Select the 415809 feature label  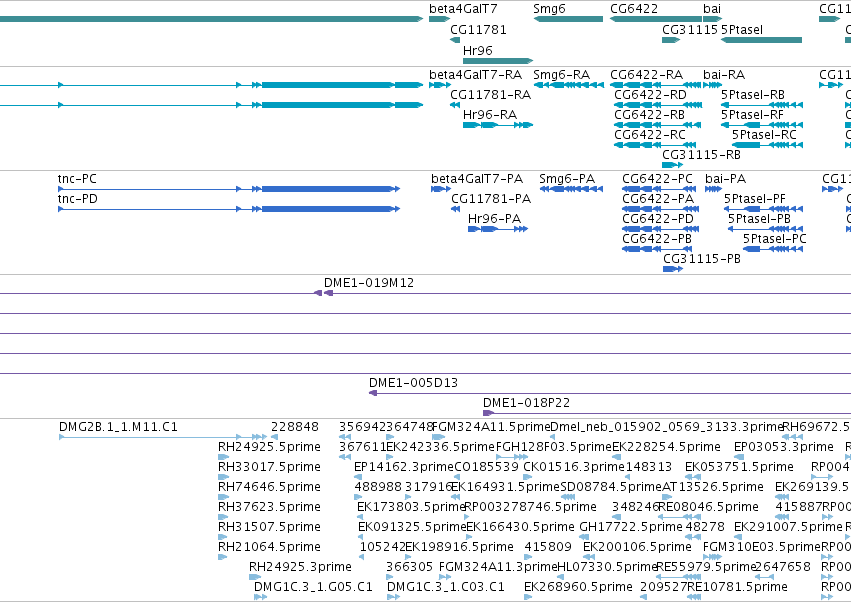pos(548,547)
